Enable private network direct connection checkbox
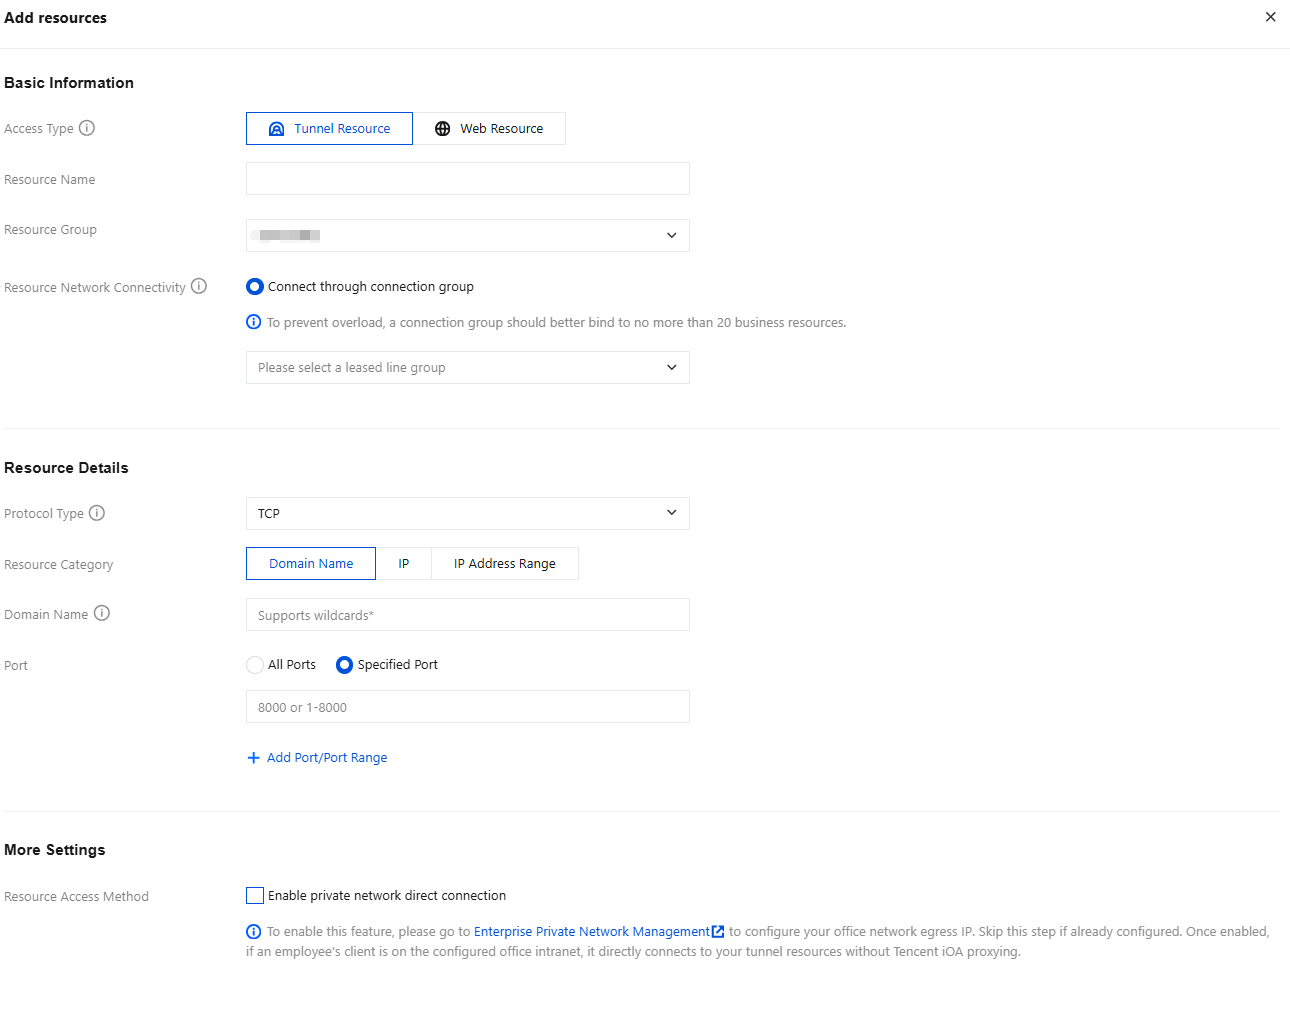 pos(255,896)
